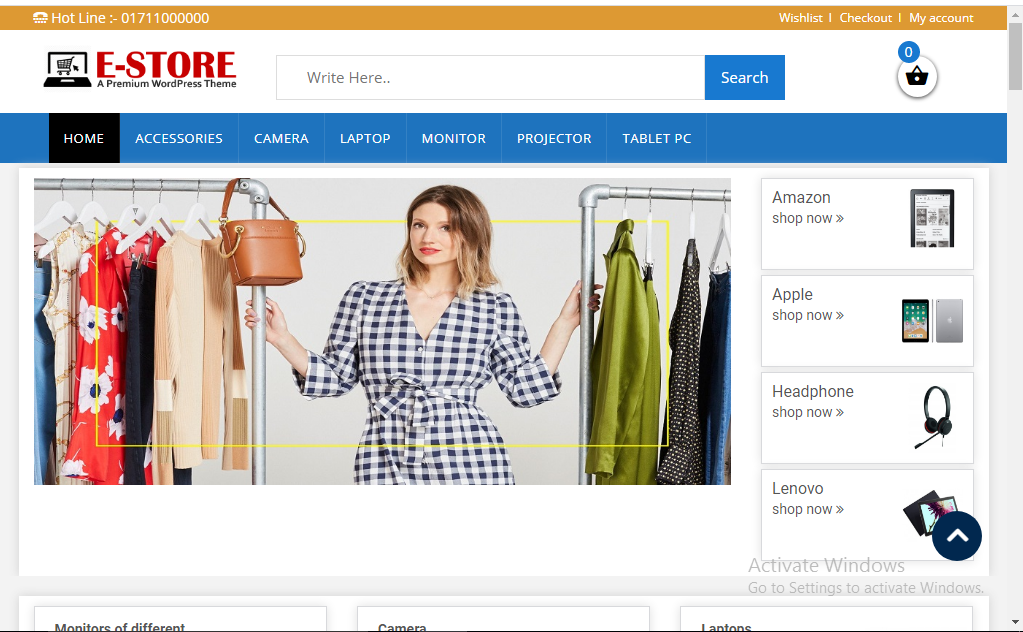The height and width of the screenshot is (632, 1023).
Task: Click the fashion banner slider image
Action: click(x=382, y=331)
